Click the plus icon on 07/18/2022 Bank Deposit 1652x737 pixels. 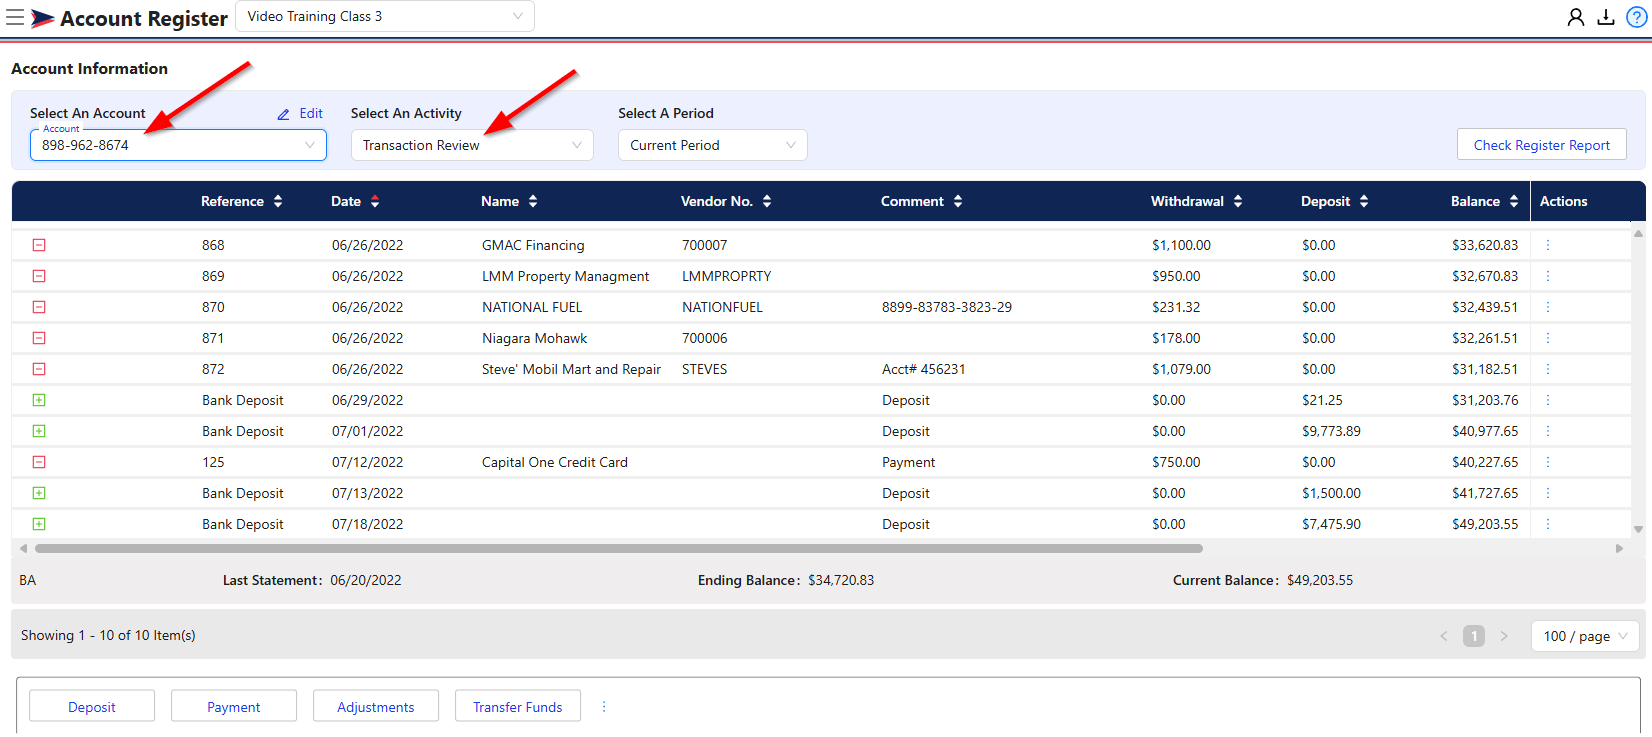[x=39, y=524]
